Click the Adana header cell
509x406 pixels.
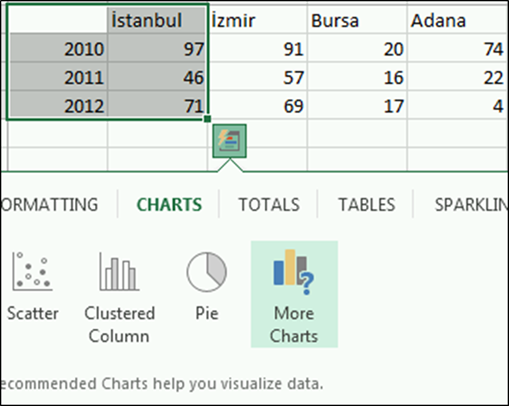[x=458, y=20]
